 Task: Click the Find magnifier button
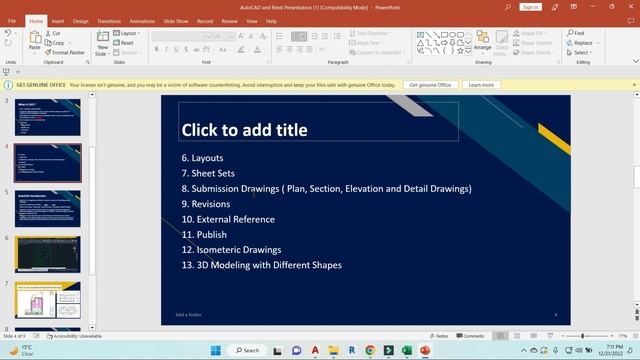click(576, 33)
